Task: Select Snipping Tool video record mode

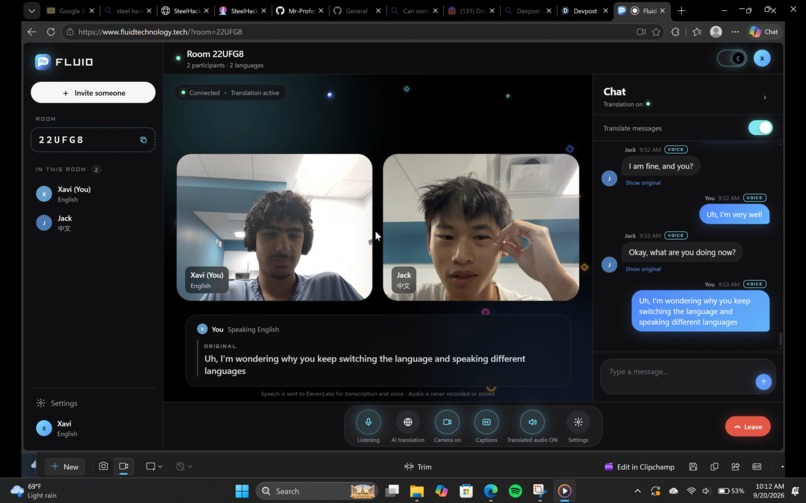Action: pos(123,466)
